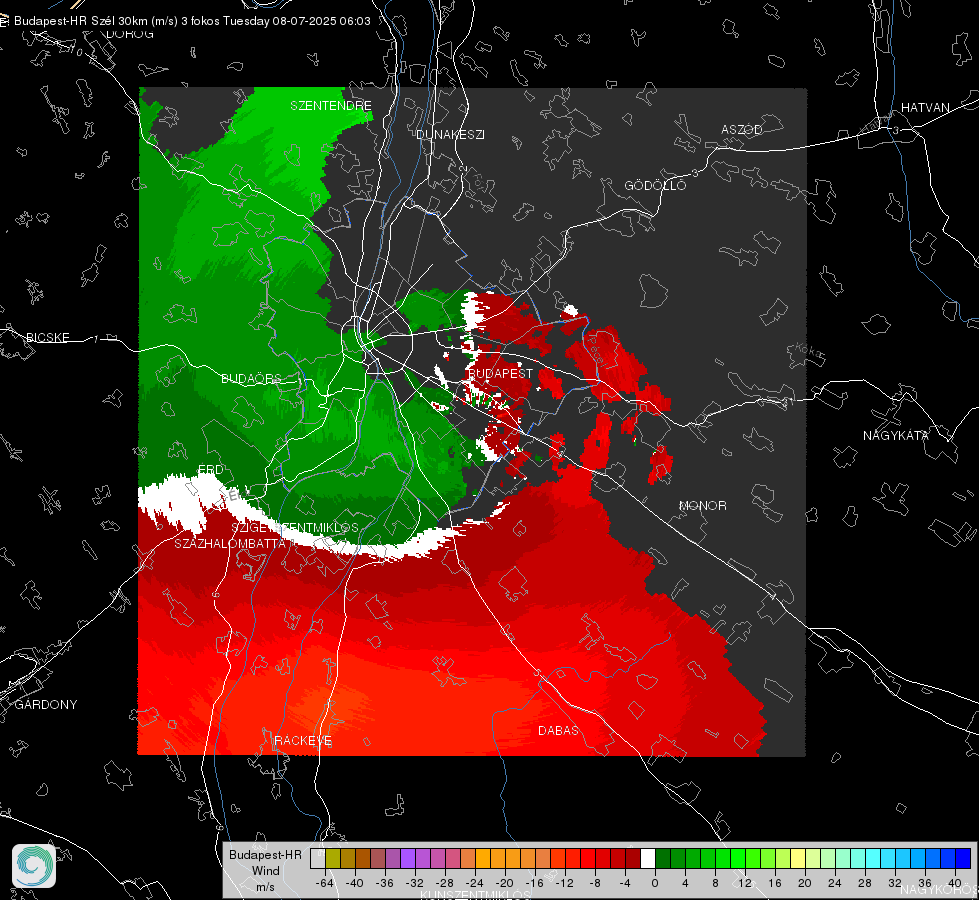Click the -36 legend scale value

(385, 883)
